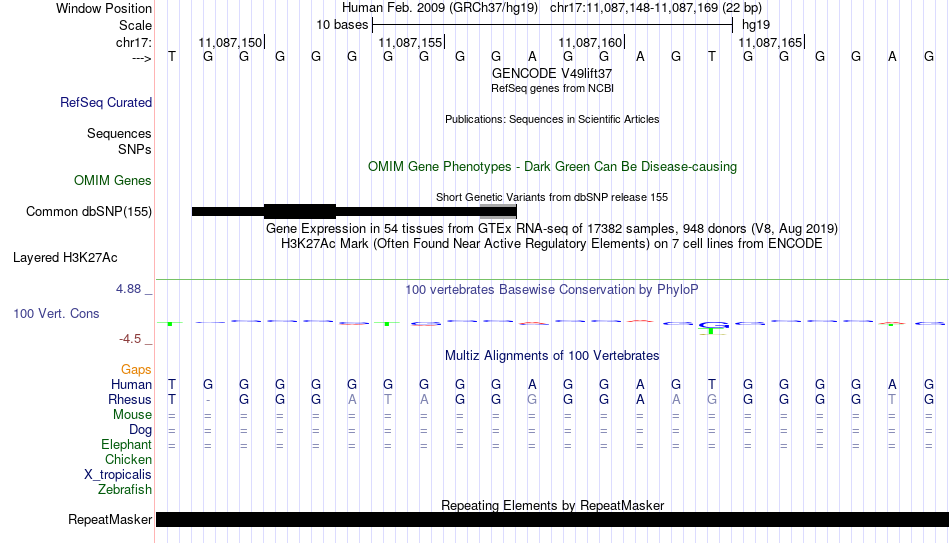The width and height of the screenshot is (950, 543).
Task: Open the OMIM Genes track label
Action: pos(112,181)
